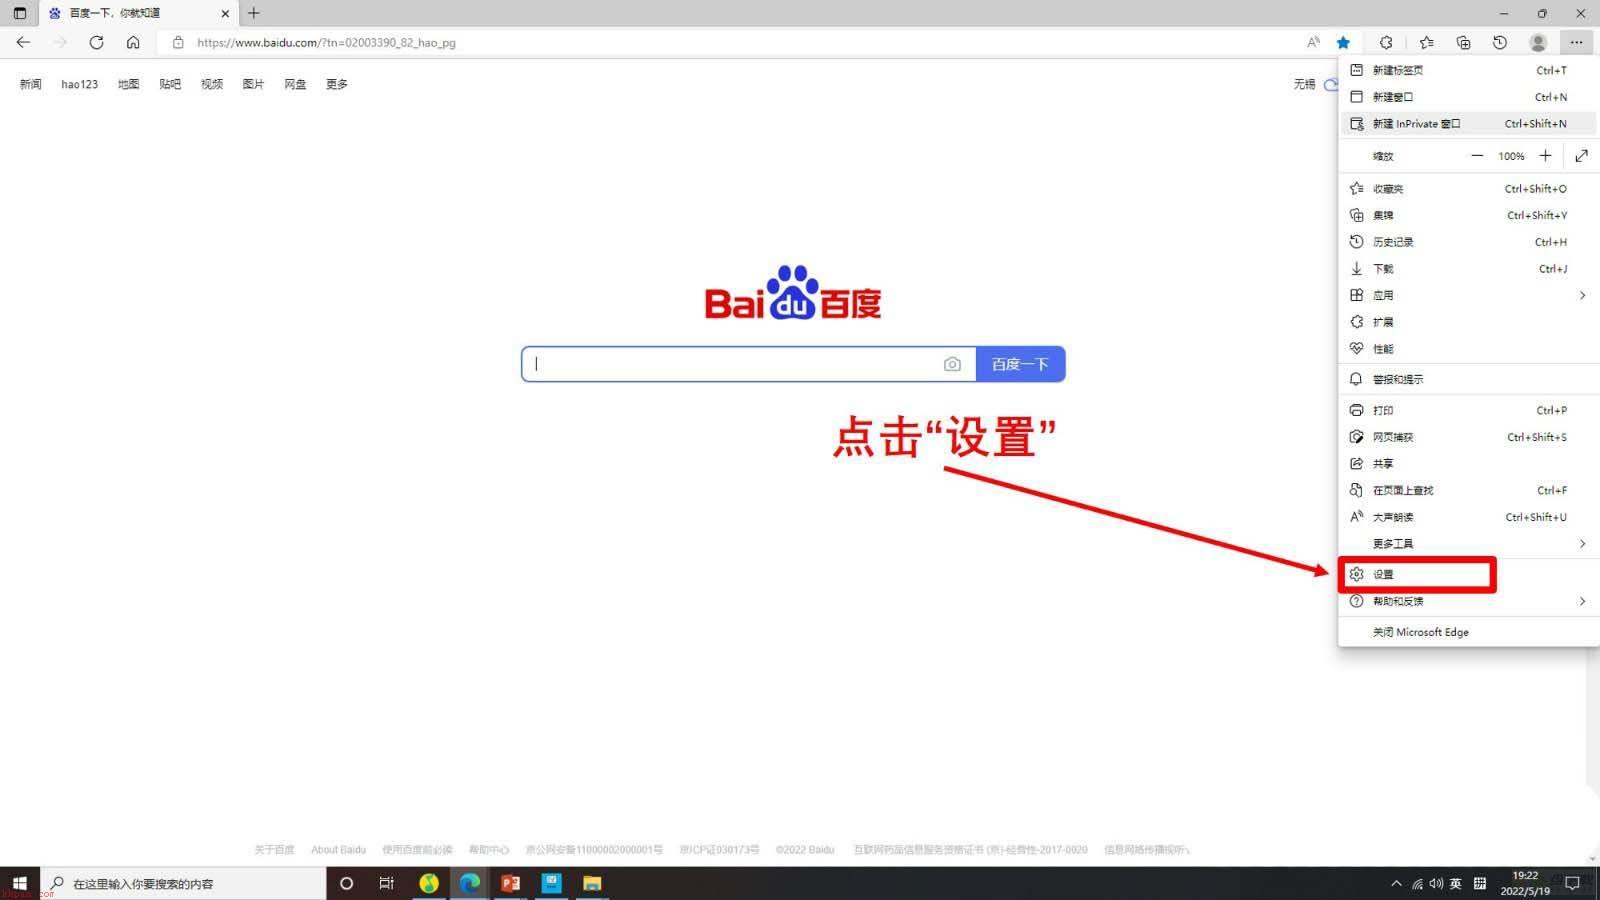The image size is (1600, 900).
Task: Open the notification center icon
Action: point(1572,883)
